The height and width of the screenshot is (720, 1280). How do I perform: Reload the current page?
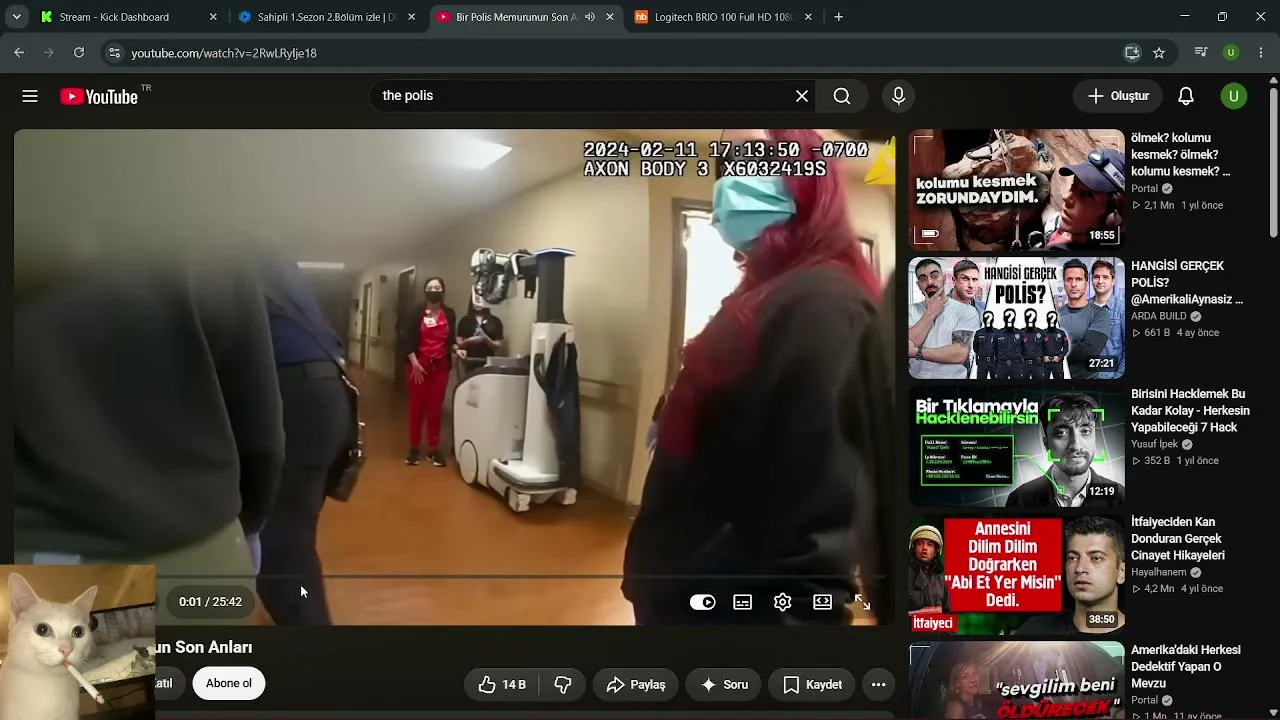point(79,53)
